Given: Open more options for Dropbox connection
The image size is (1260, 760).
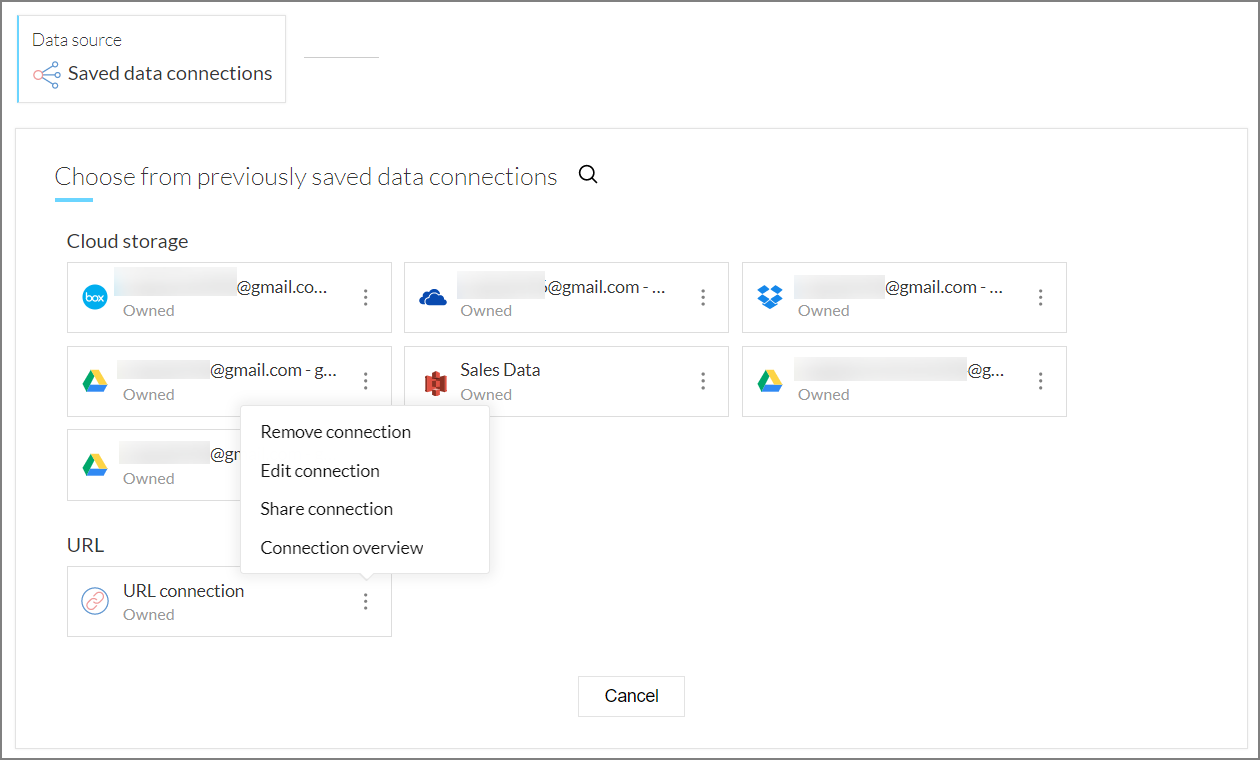Looking at the screenshot, I should 1041,297.
